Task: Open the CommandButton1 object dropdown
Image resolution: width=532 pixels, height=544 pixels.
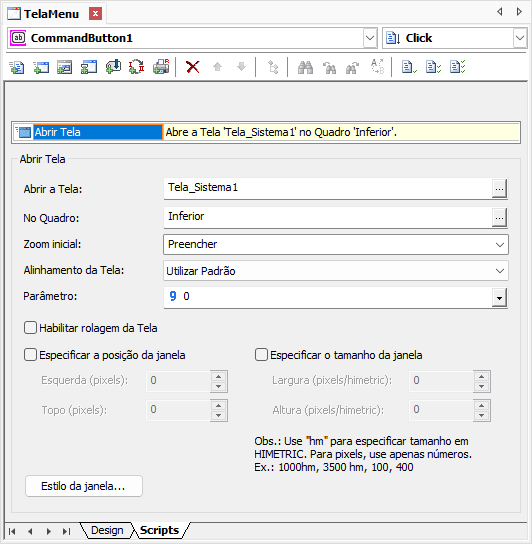Action: pyautogui.click(x=370, y=38)
